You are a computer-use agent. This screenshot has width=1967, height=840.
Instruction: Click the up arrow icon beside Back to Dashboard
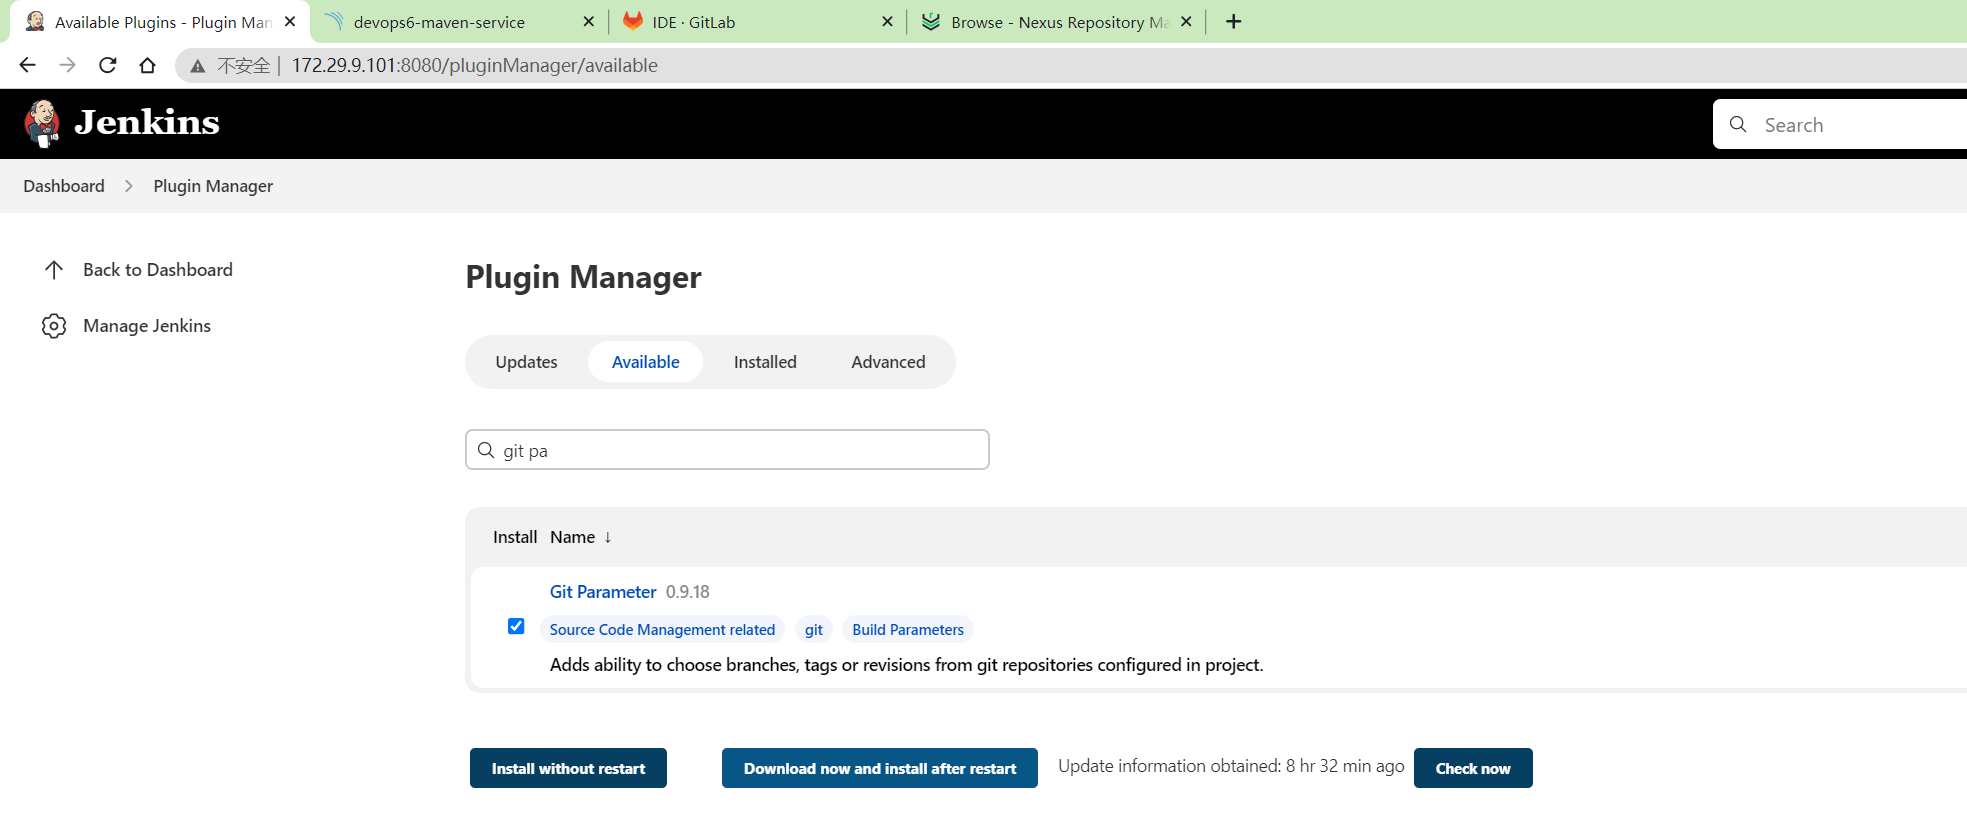pos(54,270)
